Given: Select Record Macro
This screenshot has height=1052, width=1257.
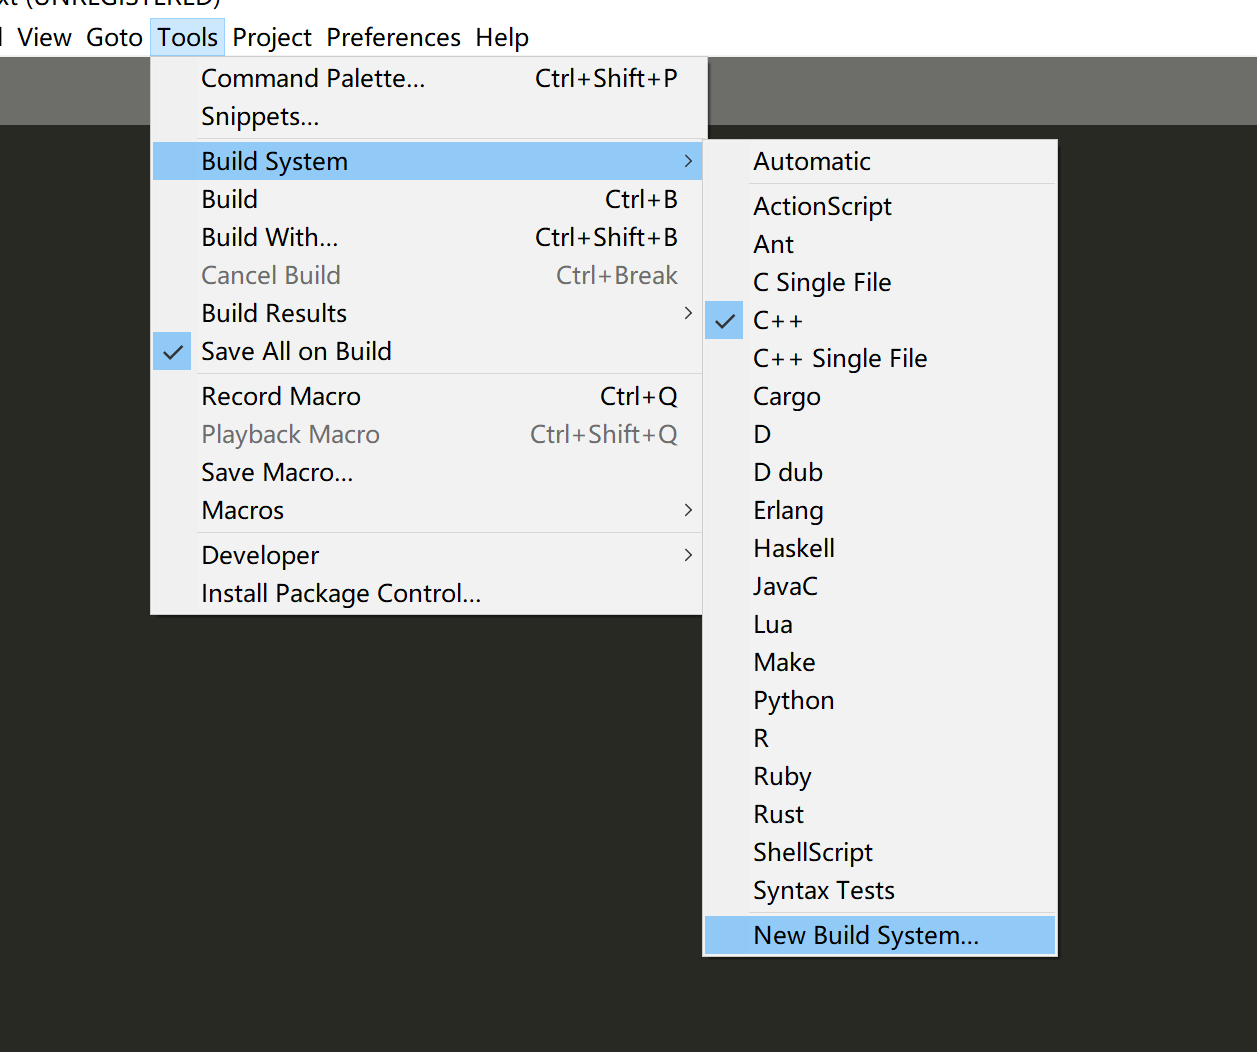Looking at the screenshot, I should 281,396.
